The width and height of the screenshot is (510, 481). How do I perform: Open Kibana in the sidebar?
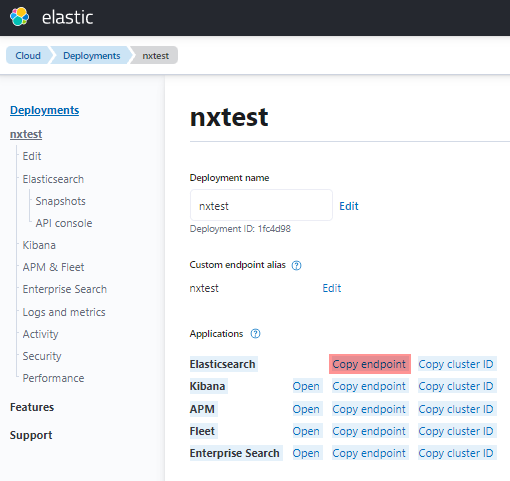tap(39, 245)
